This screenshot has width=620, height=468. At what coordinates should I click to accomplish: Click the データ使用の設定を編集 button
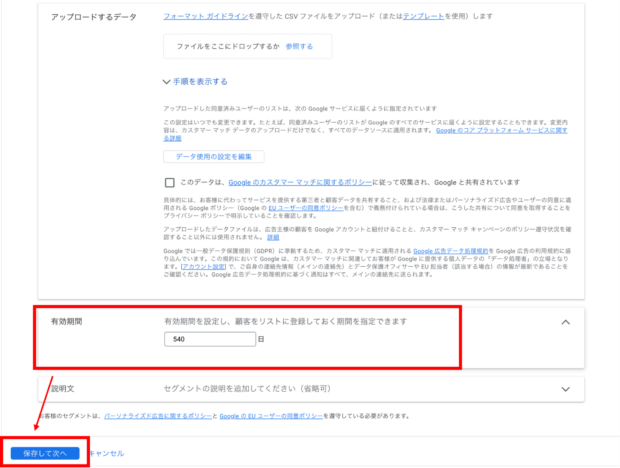(x=214, y=157)
